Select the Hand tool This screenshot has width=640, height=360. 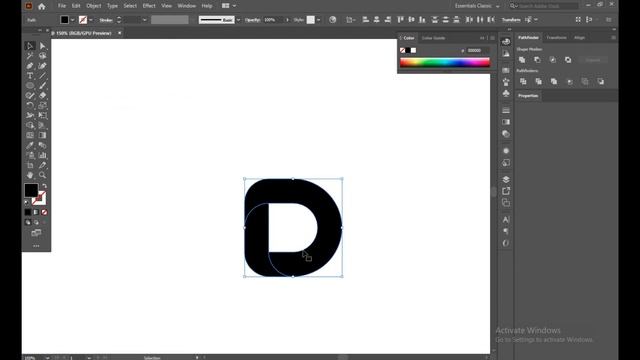[30, 175]
